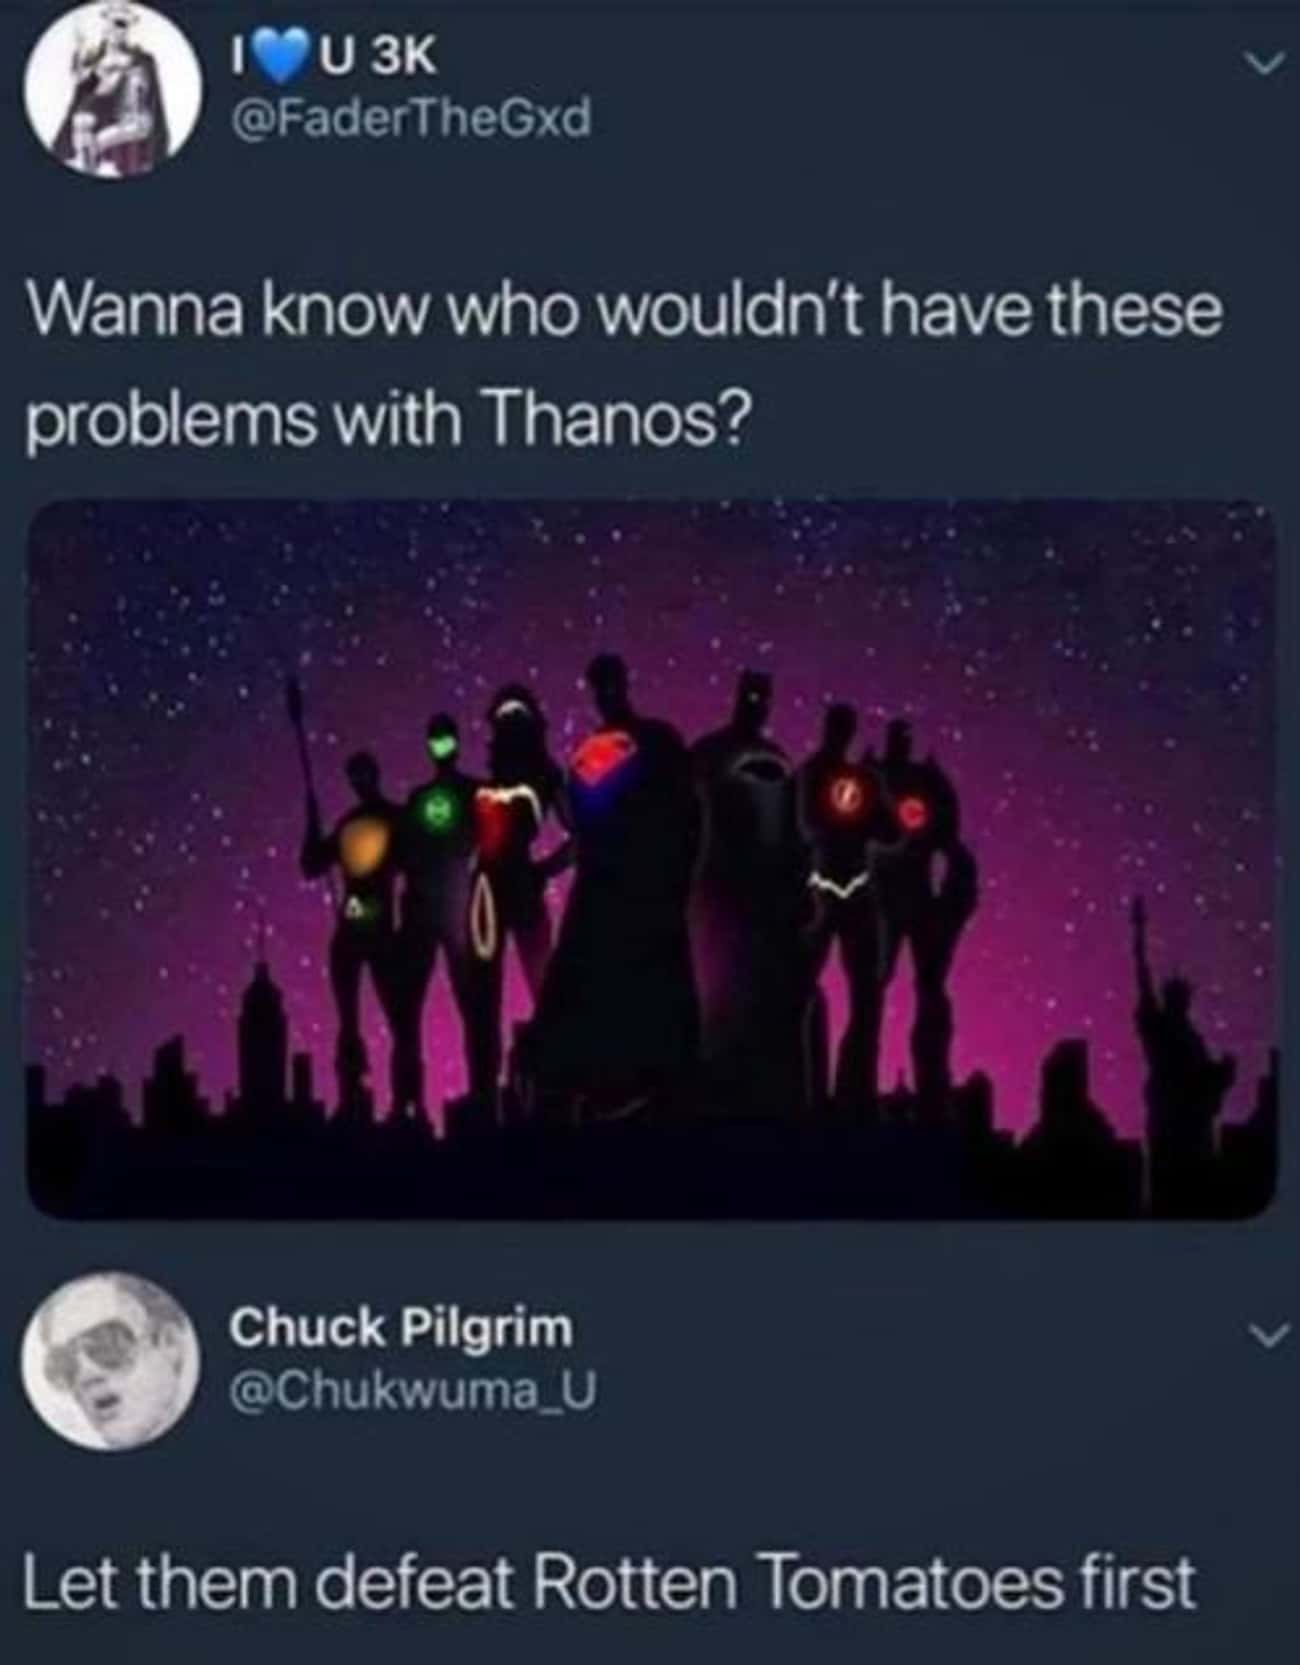Select the reply text about Rotten Tomatoes
This screenshot has height=1665, width=1300.
click(x=610, y=1583)
